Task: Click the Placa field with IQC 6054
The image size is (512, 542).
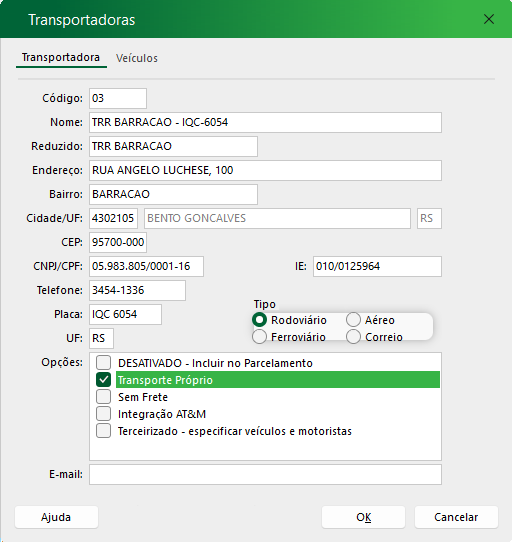Action: pyautogui.click(x=125, y=315)
